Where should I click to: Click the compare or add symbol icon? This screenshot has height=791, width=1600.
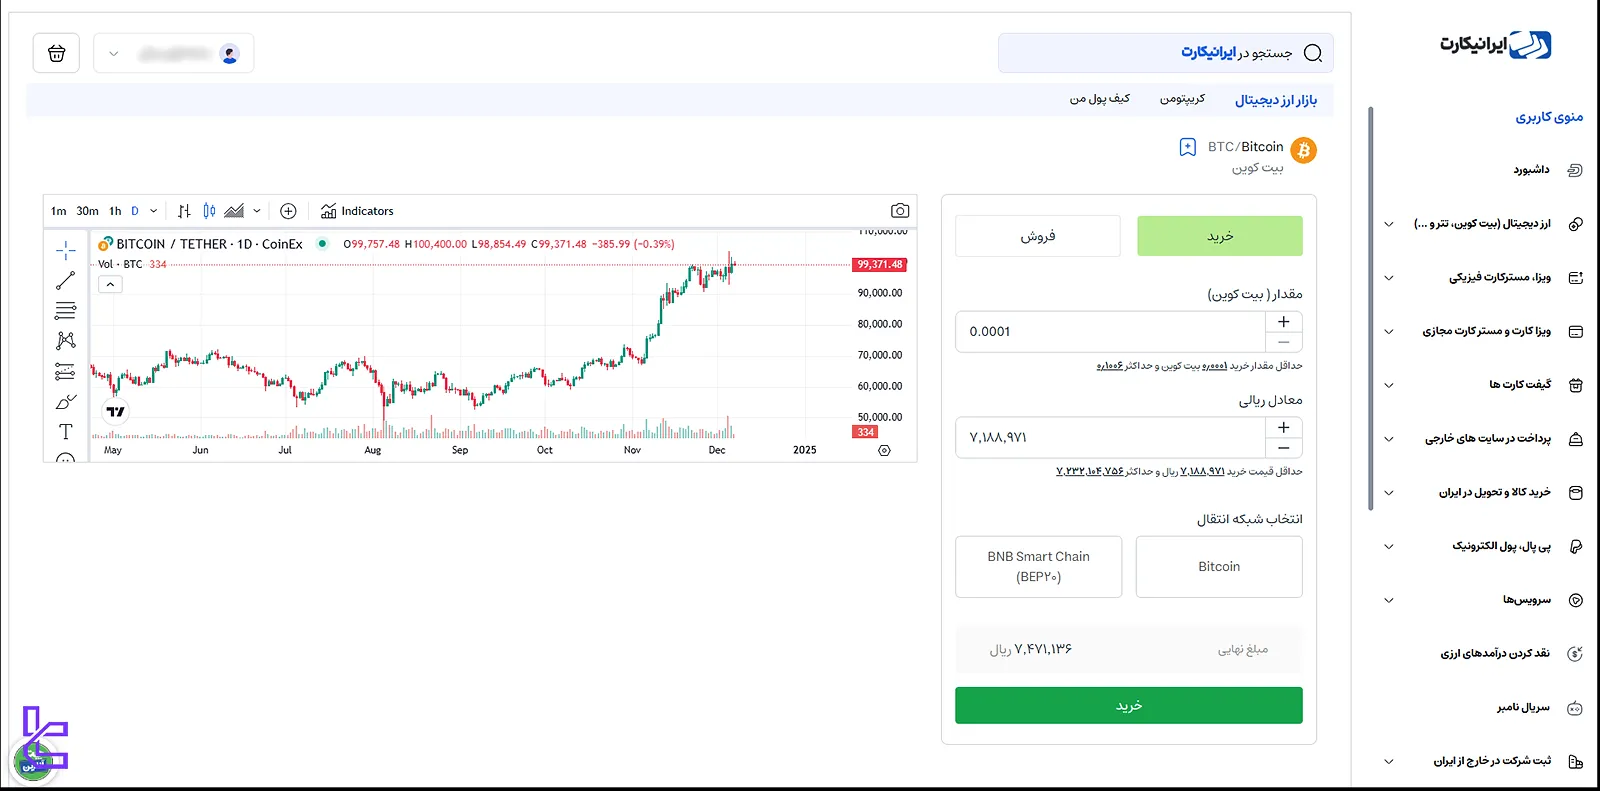(288, 211)
